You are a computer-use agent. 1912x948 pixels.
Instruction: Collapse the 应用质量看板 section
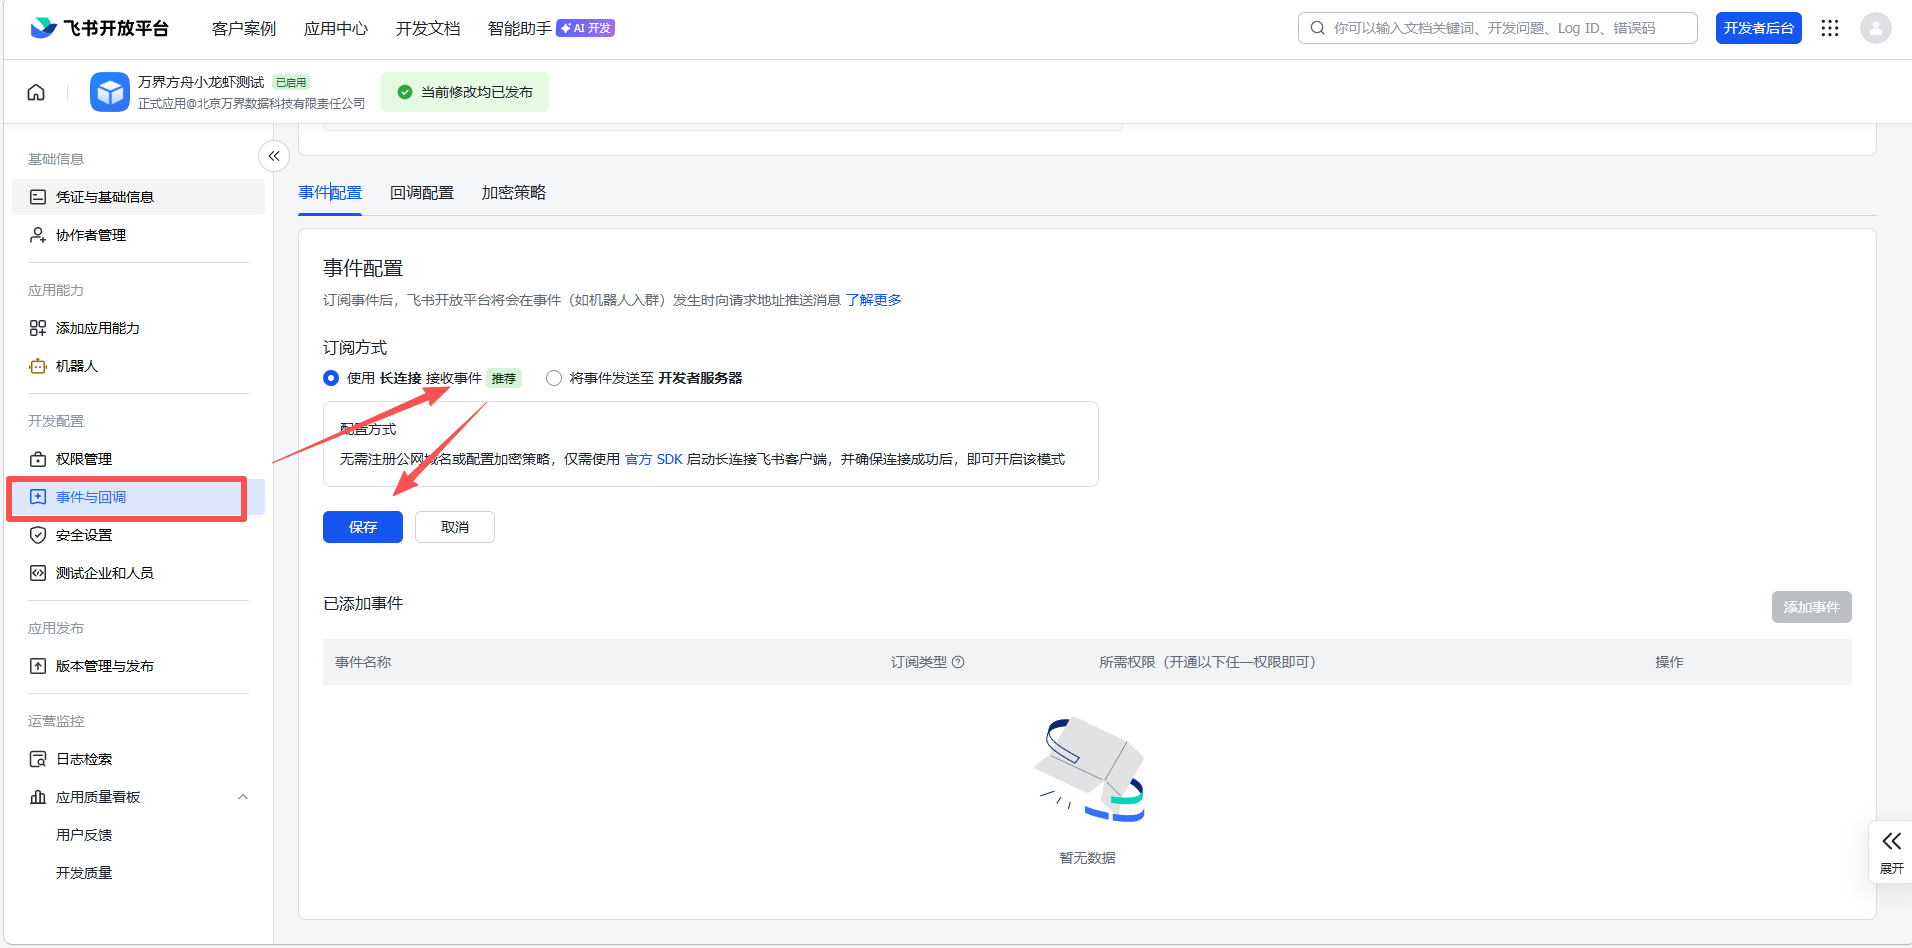tap(243, 797)
